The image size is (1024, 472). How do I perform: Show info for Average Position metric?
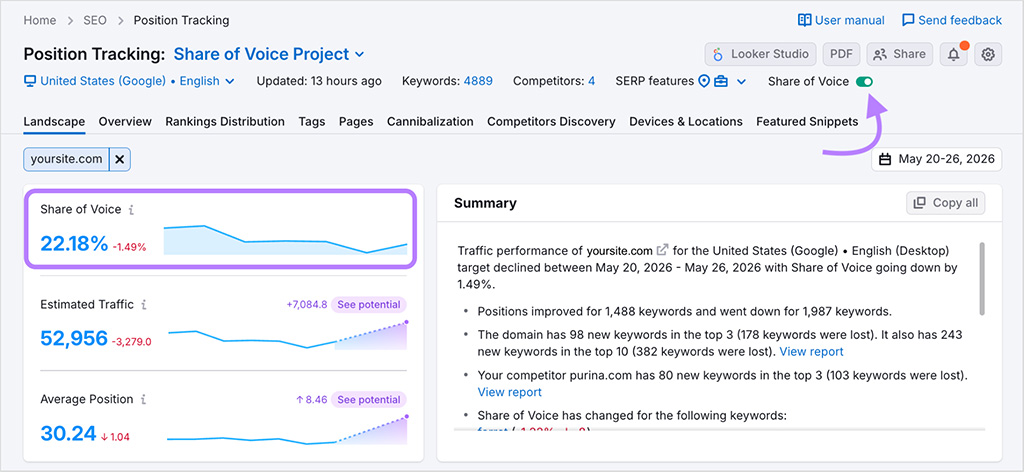144,399
